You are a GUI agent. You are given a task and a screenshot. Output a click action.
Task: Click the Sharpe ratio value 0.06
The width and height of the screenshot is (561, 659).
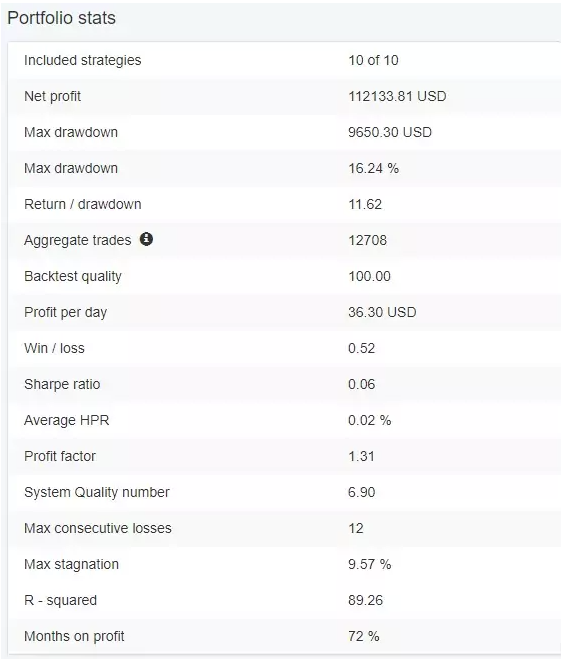(x=361, y=385)
